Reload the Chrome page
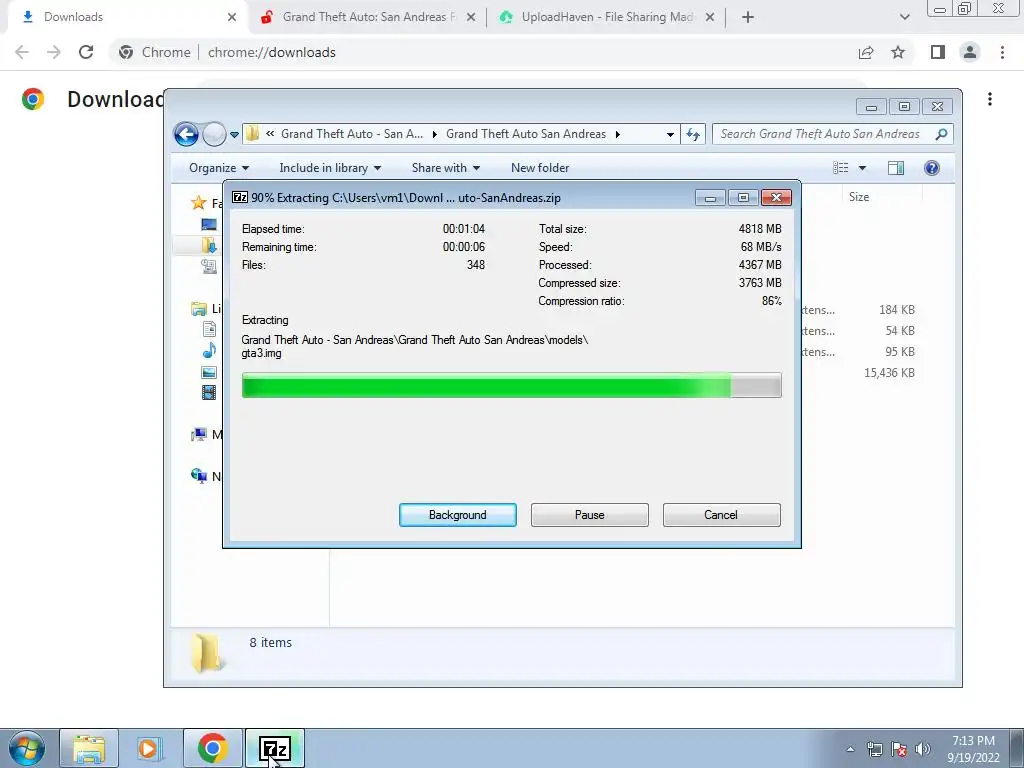Screen dimensions: 1024x768 point(86,52)
